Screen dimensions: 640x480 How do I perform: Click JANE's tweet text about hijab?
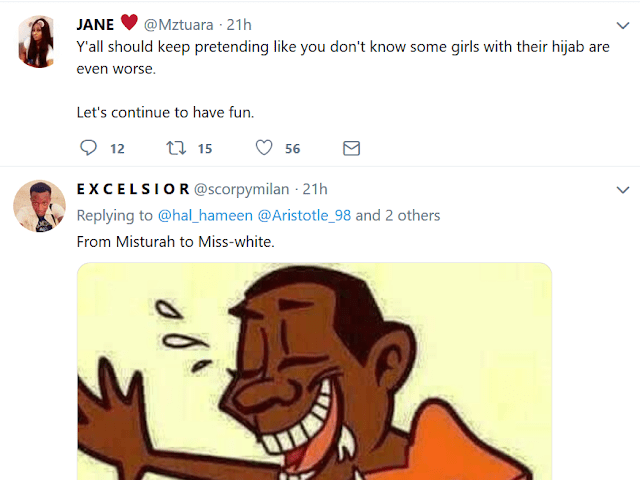click(x=342, y=58)
